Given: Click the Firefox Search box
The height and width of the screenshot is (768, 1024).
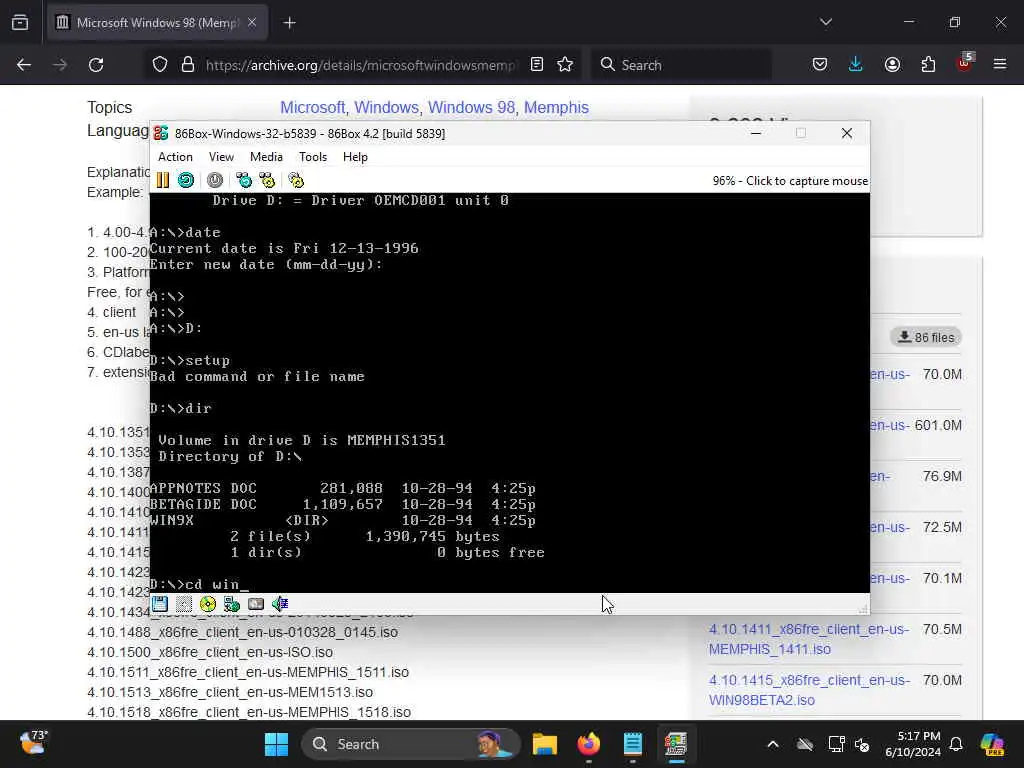Looking at the screenshot, I should click(681, 65).
